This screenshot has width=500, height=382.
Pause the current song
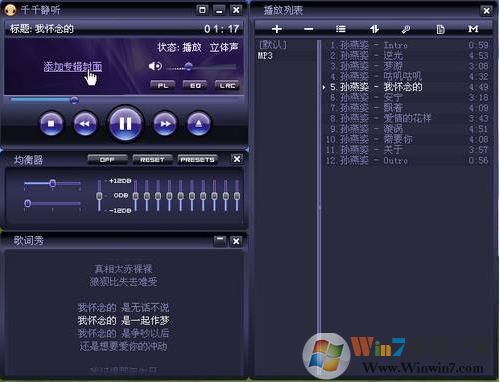(x=125, y=124)
